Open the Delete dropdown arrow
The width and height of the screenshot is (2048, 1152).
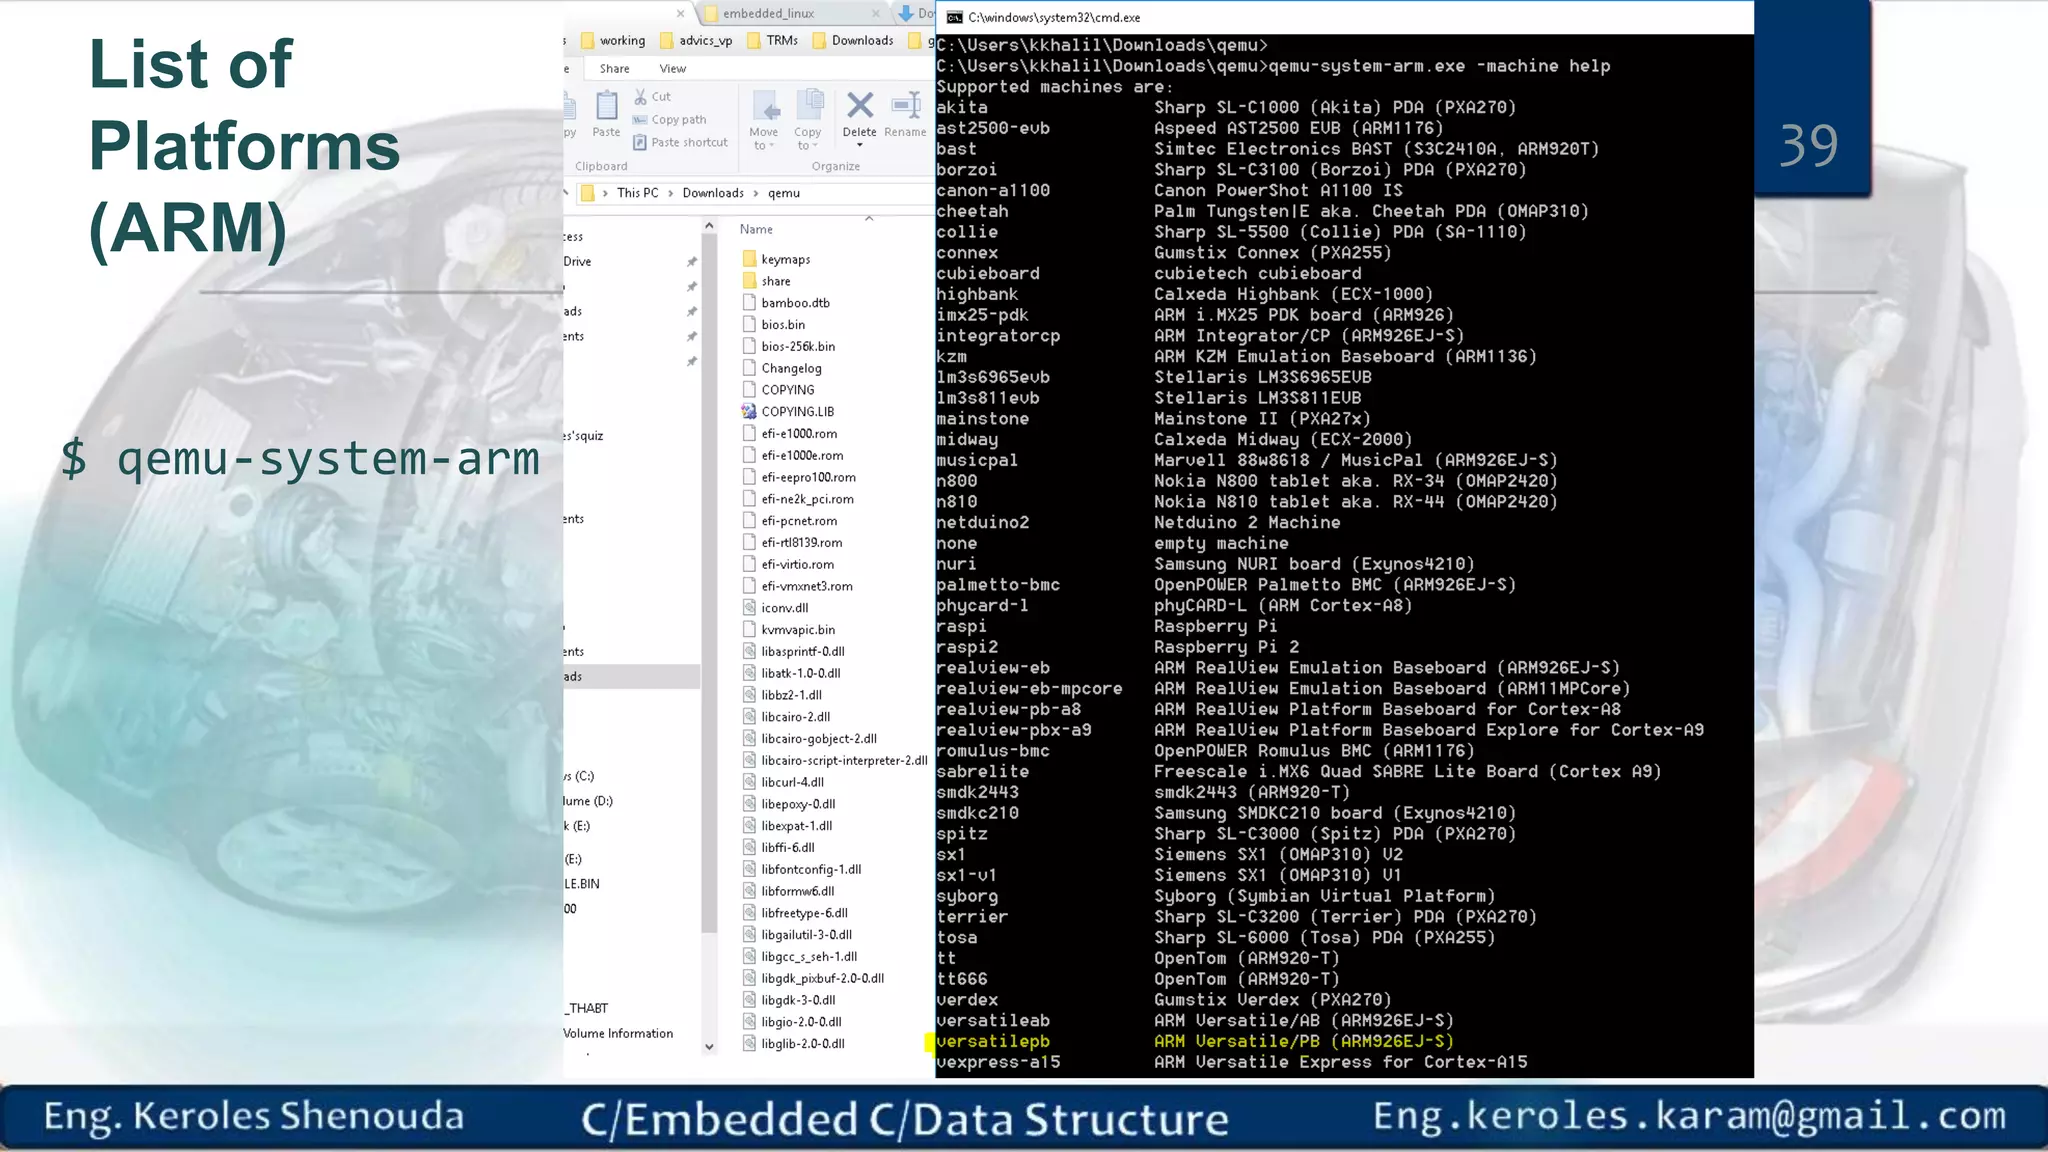[860, 146]
